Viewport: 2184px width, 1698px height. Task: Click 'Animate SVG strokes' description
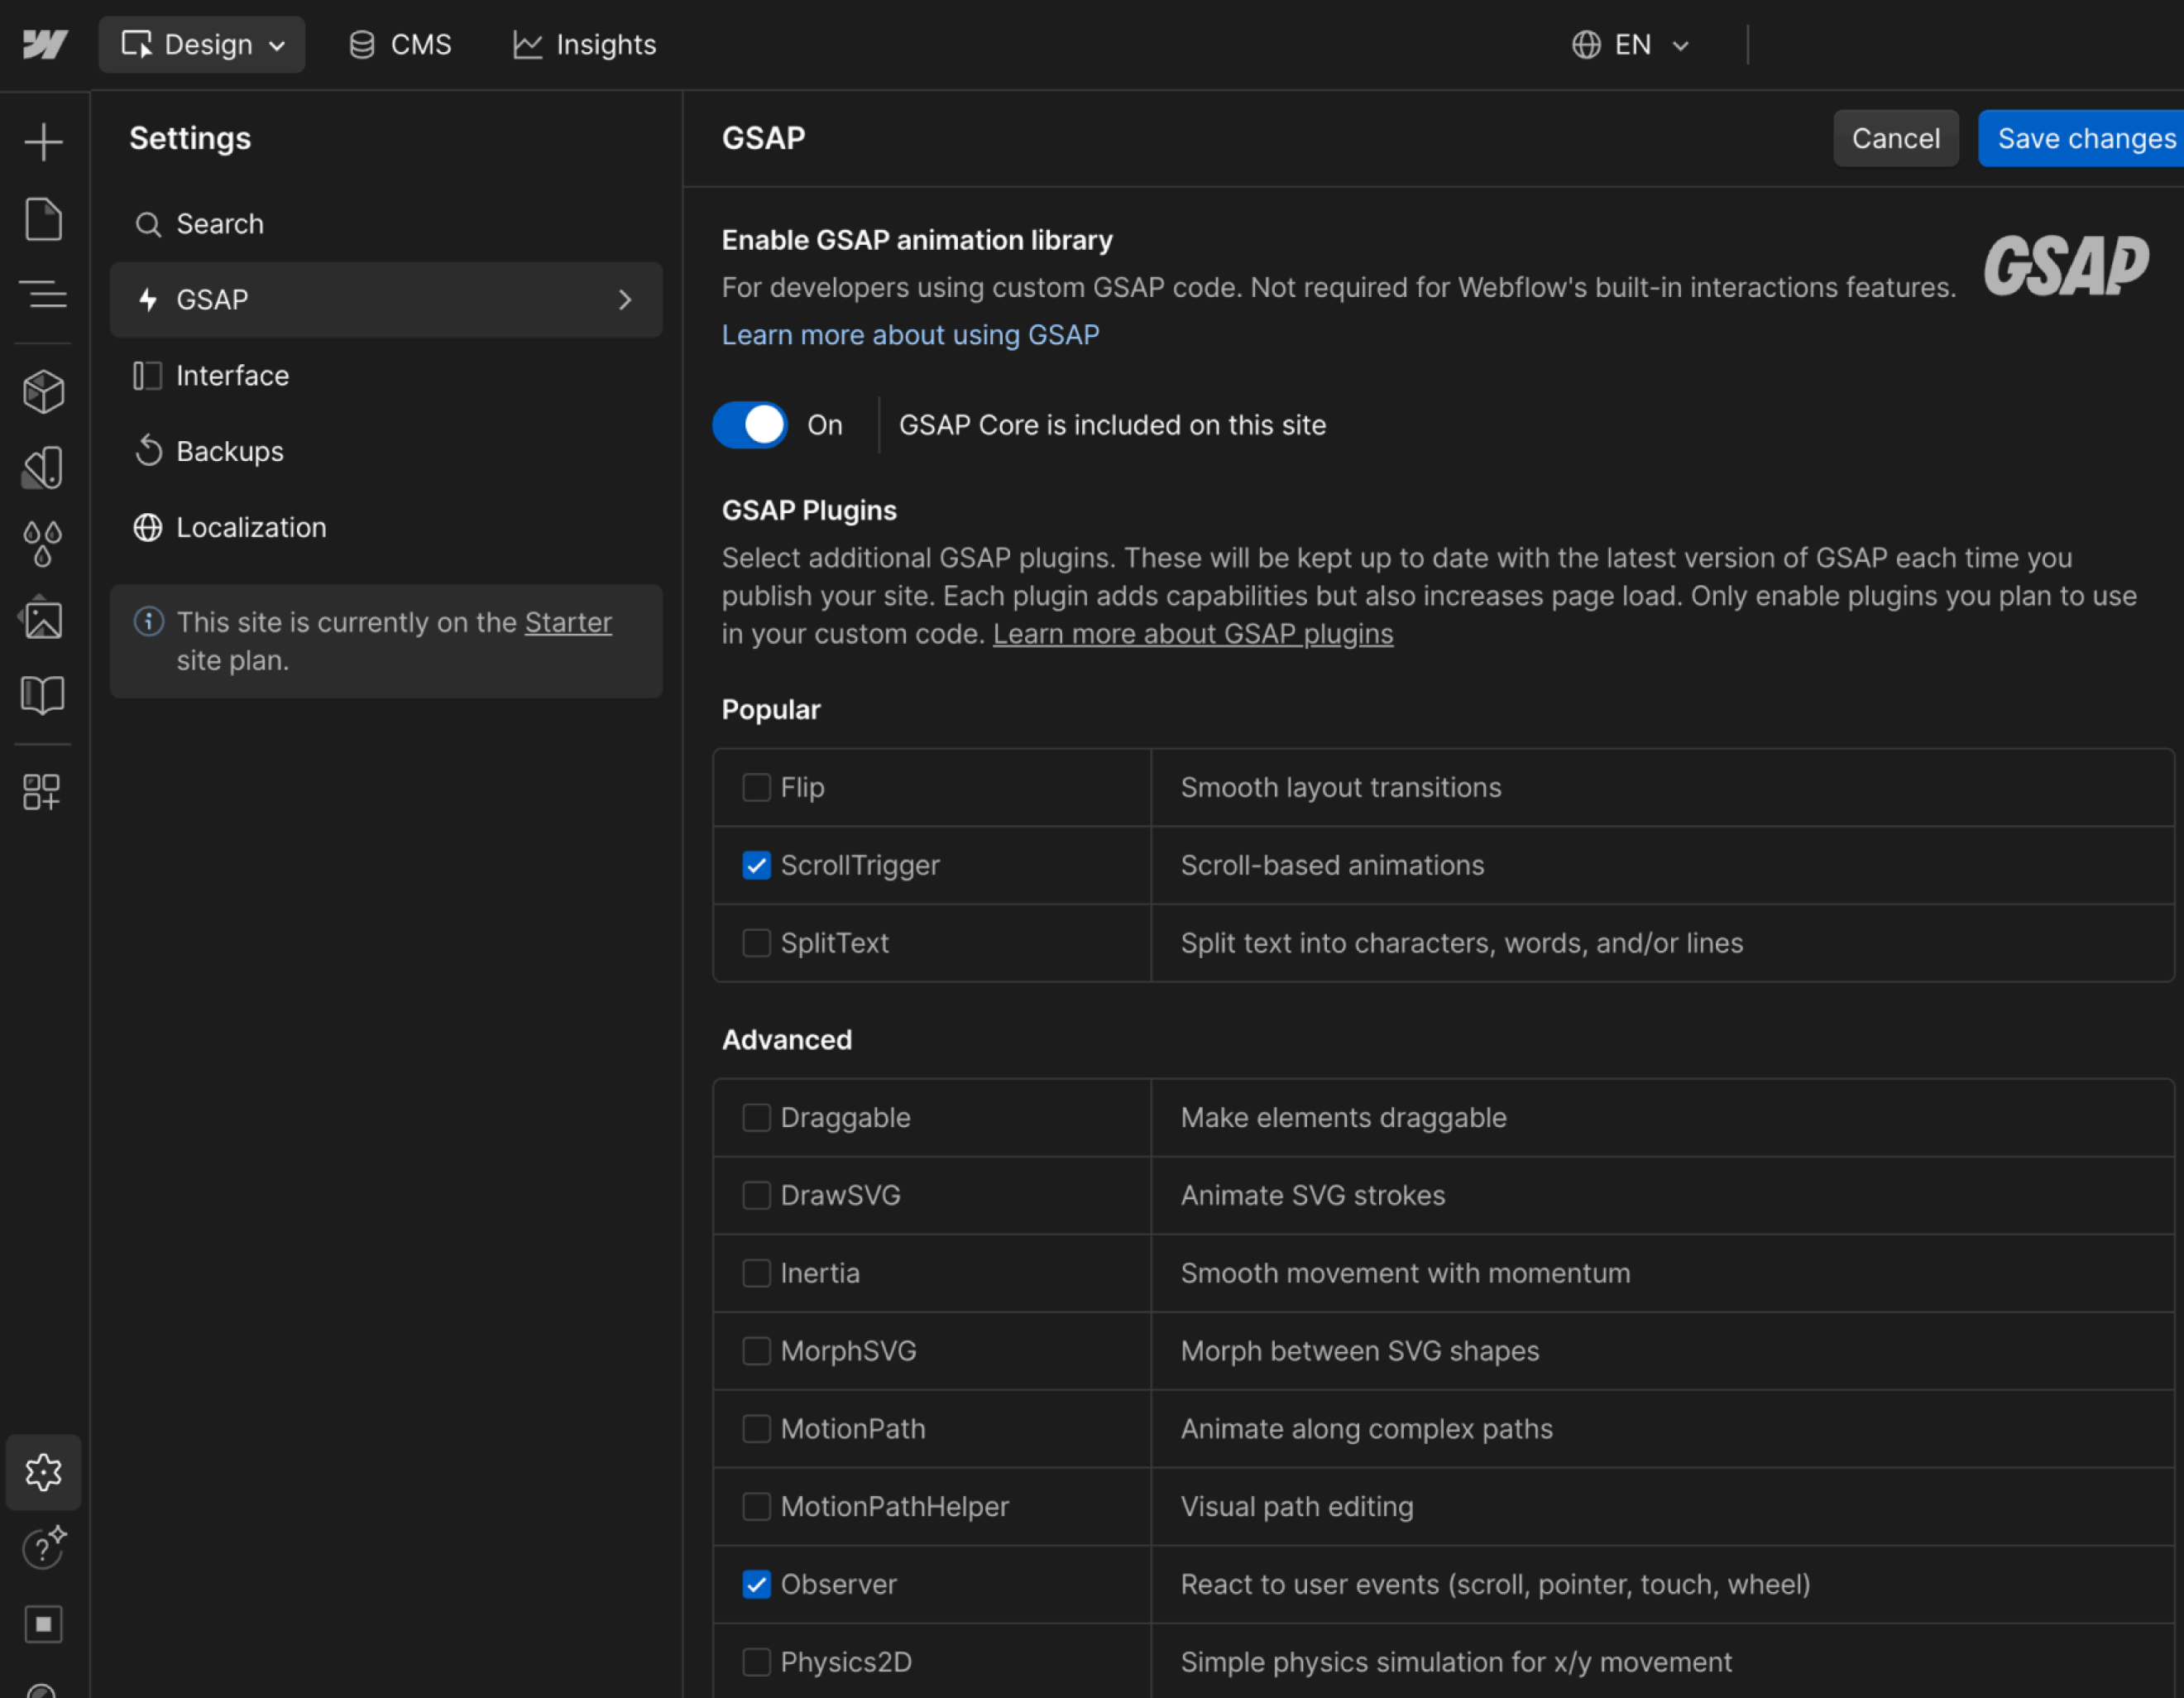1312,1195
